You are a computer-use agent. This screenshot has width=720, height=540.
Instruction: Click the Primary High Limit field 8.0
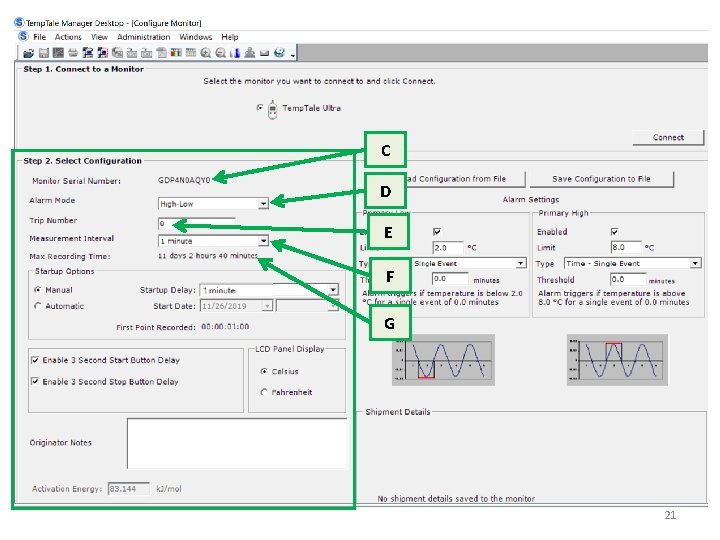tap(625, 247)
